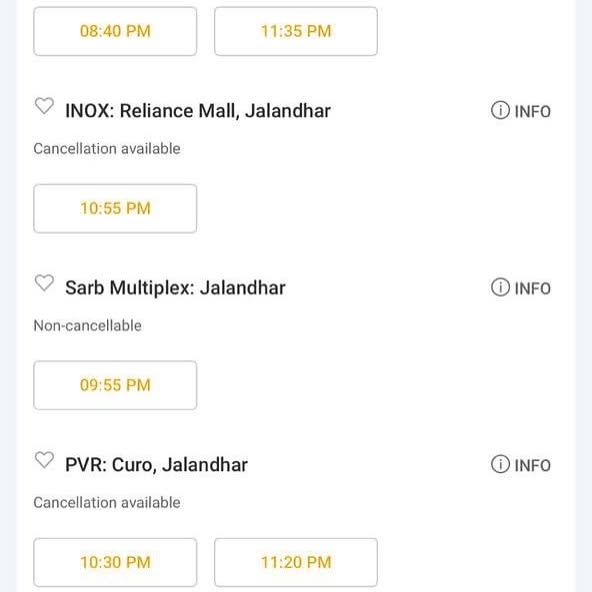
Task: Select the 11:35 PM showtime
Action: pos(296,31)
